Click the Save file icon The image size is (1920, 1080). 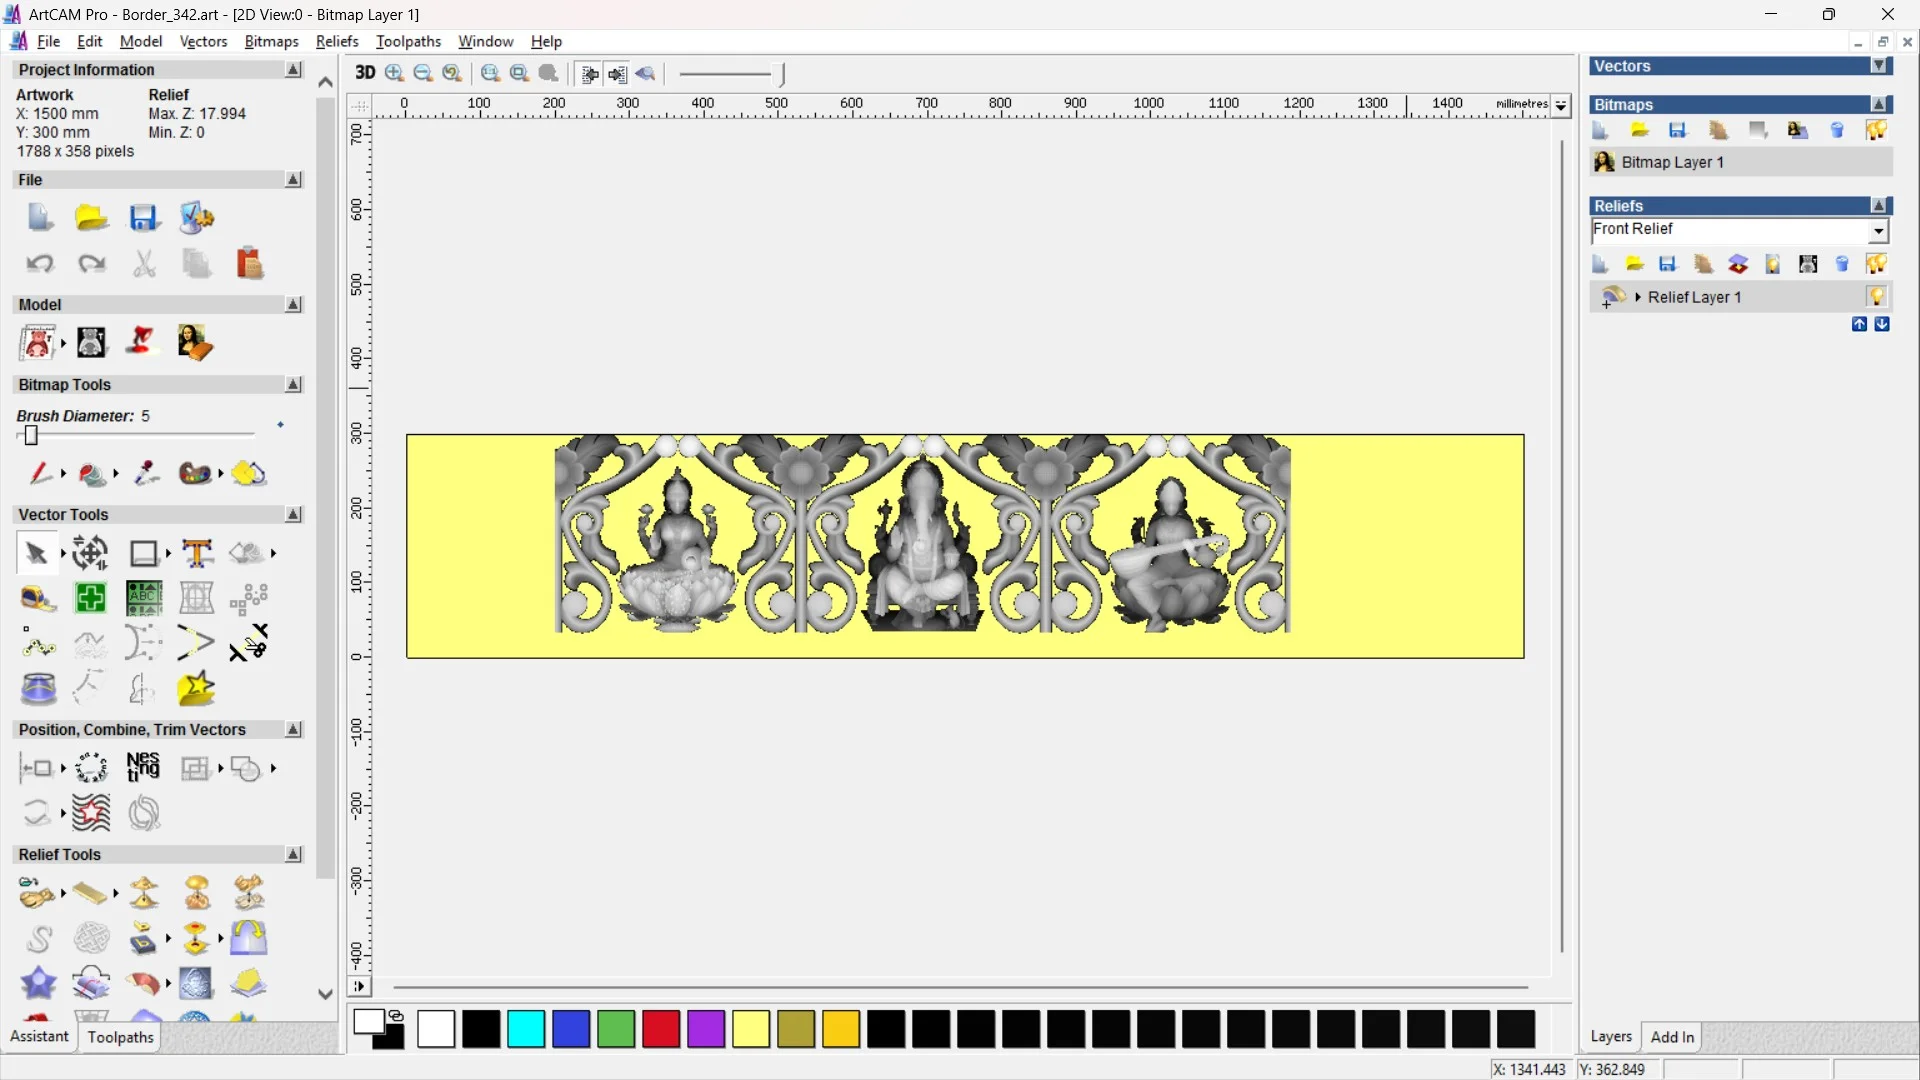click(143, 218)
